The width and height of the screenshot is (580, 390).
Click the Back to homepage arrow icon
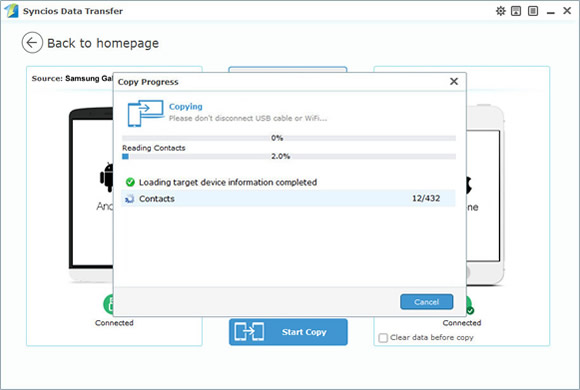(32, 43)
